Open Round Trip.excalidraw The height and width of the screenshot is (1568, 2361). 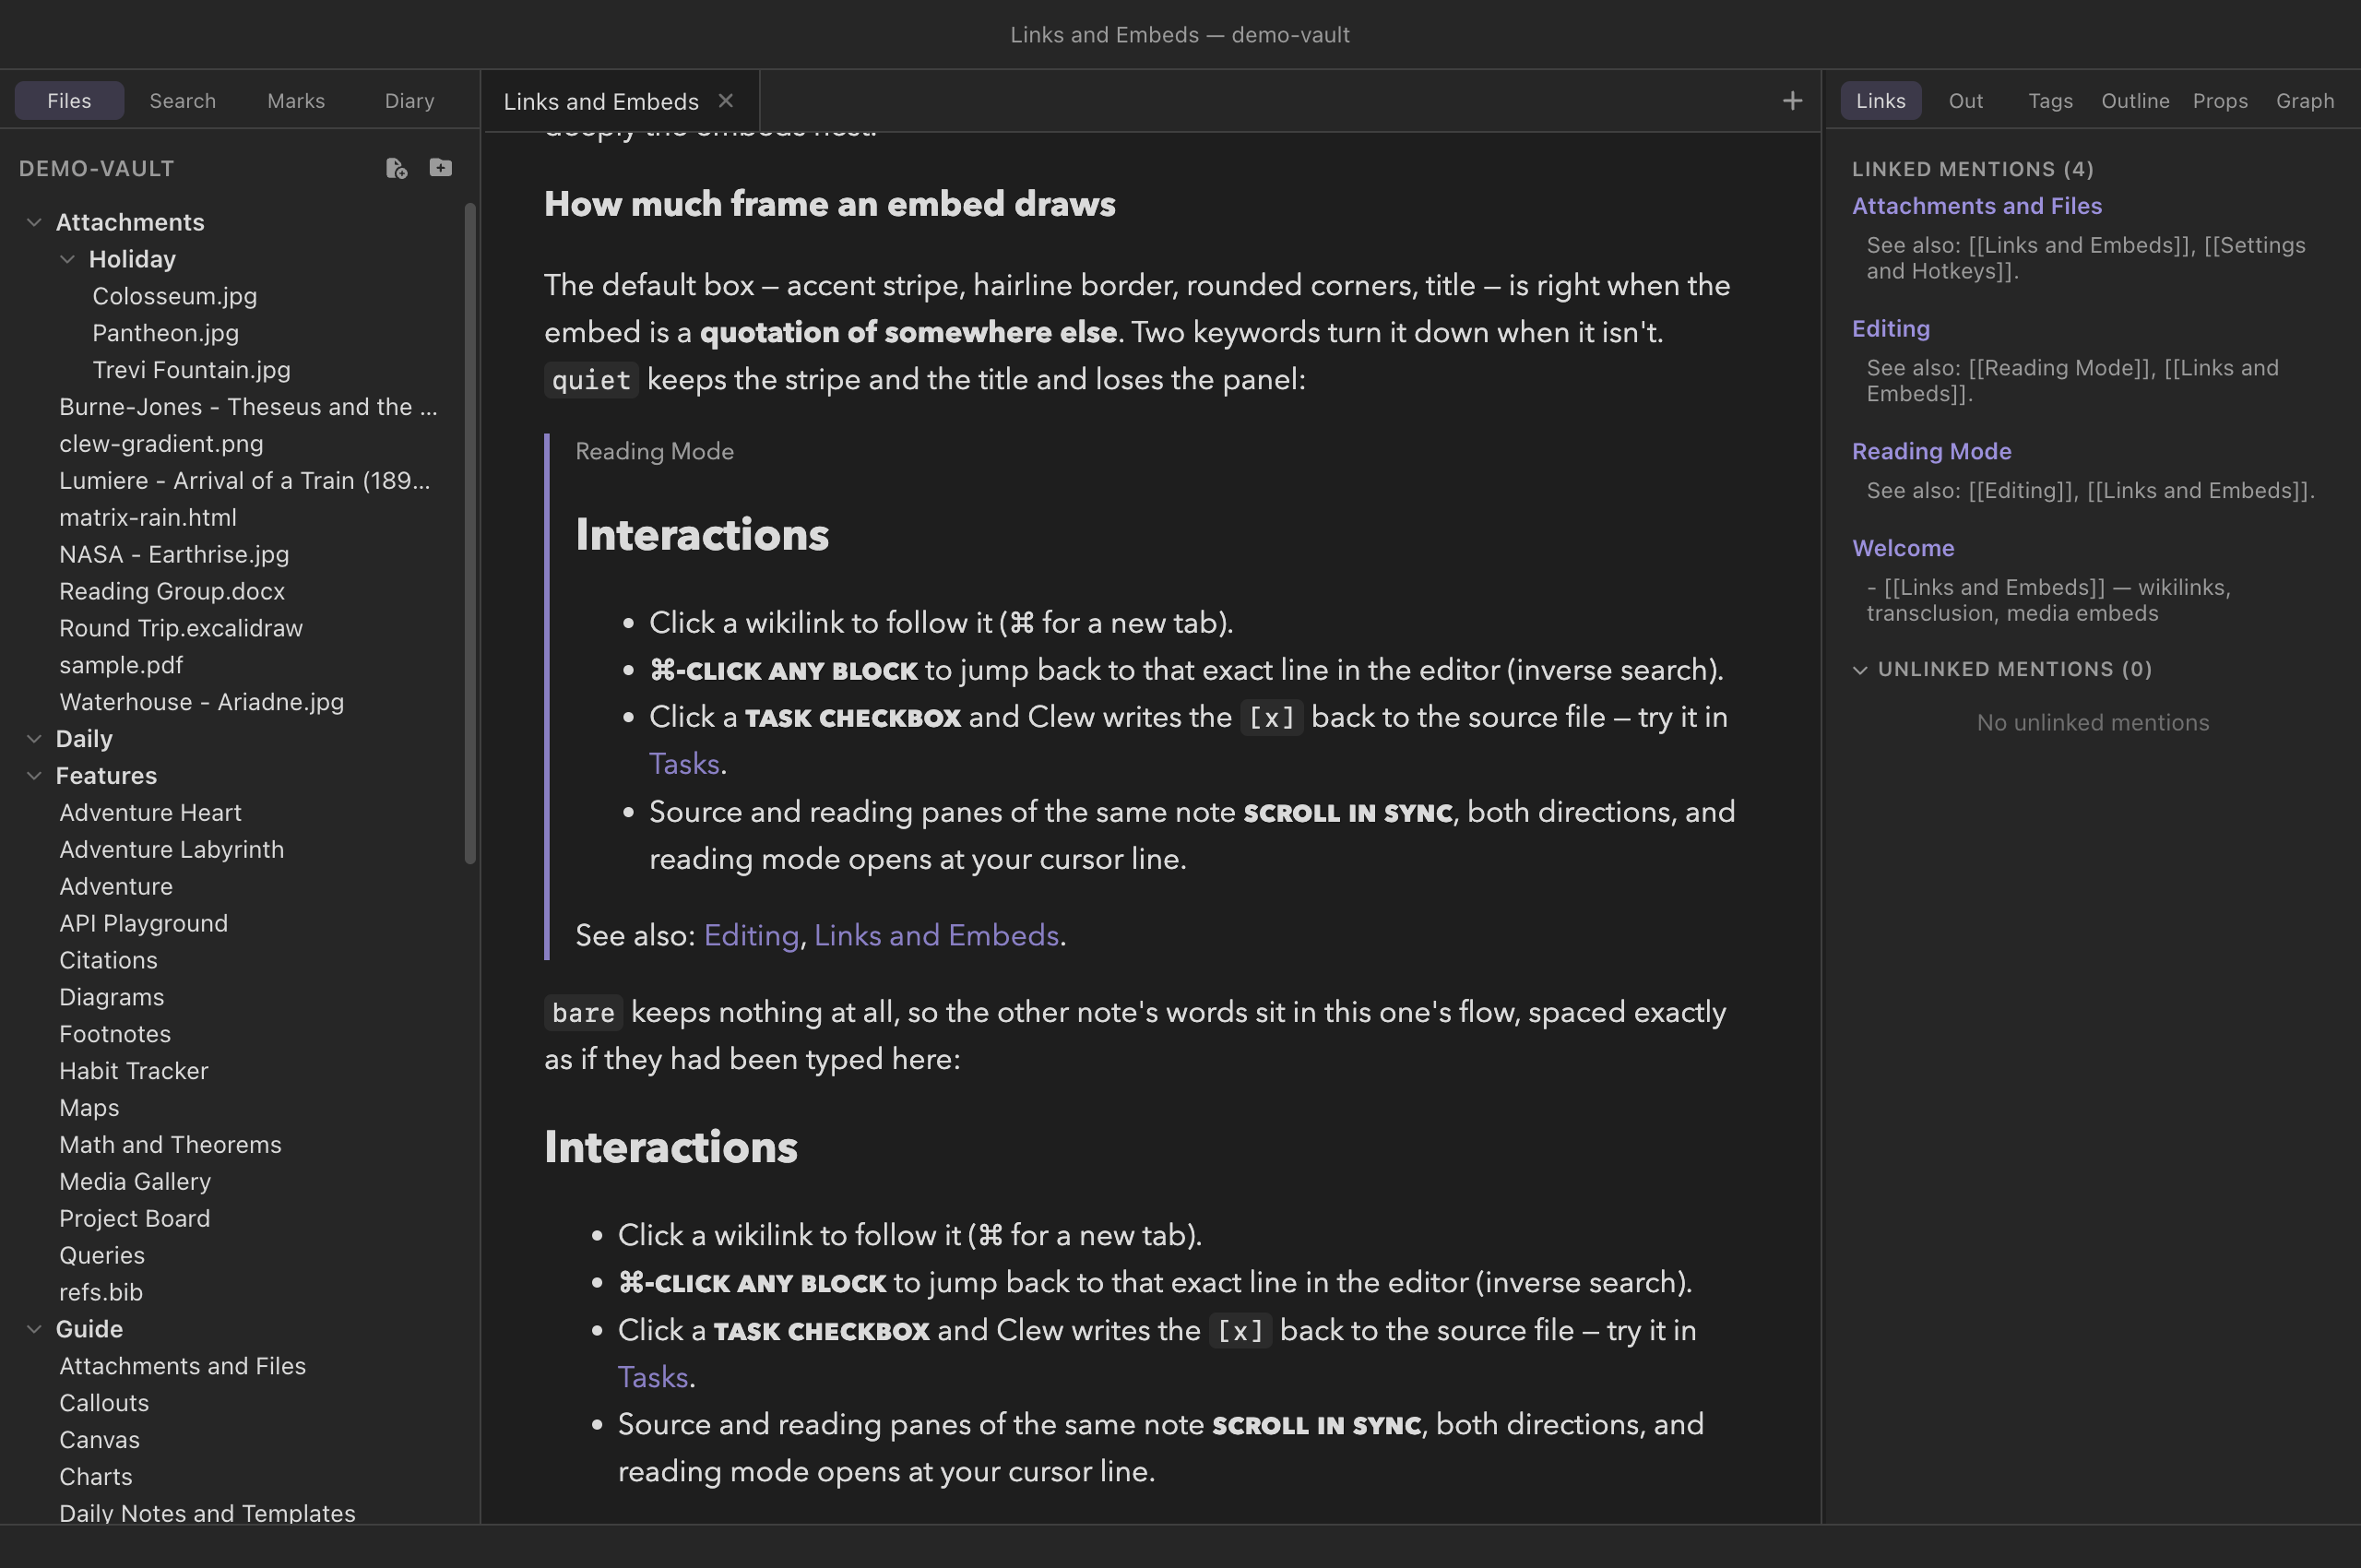tap(181, 629)
